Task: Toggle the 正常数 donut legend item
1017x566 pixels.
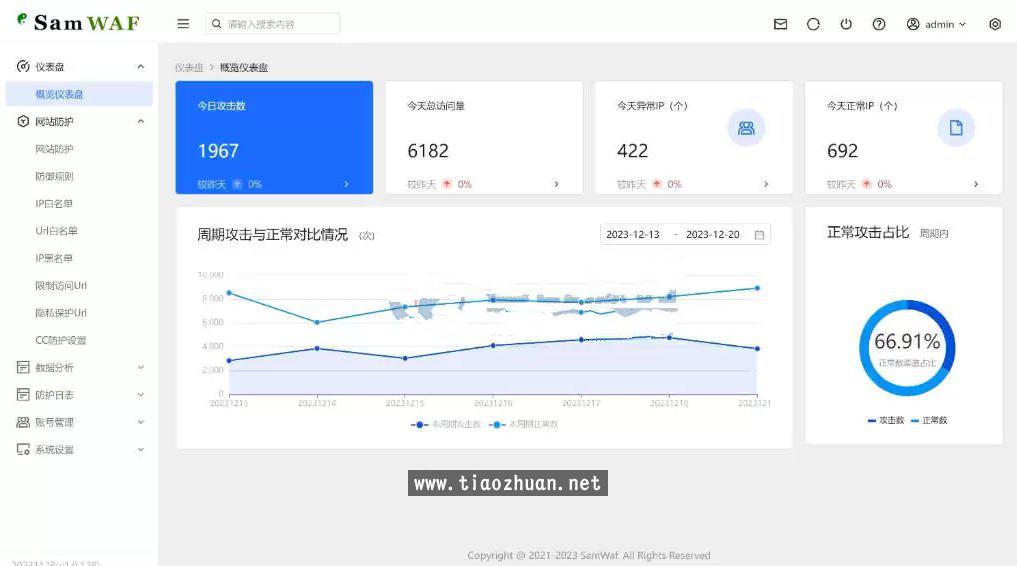Action: (x=929, y=420)
